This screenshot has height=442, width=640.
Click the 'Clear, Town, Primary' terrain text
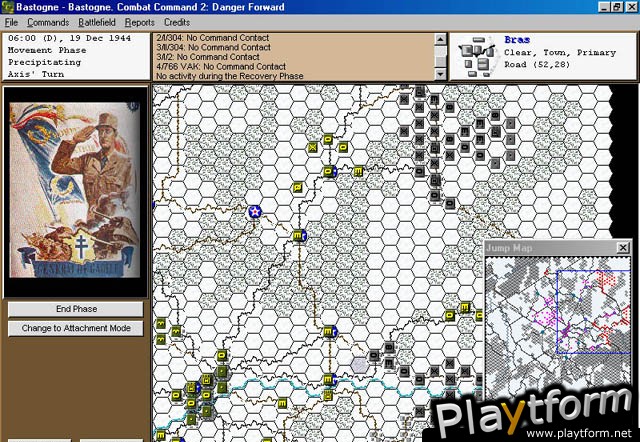[x=560, y=53]
